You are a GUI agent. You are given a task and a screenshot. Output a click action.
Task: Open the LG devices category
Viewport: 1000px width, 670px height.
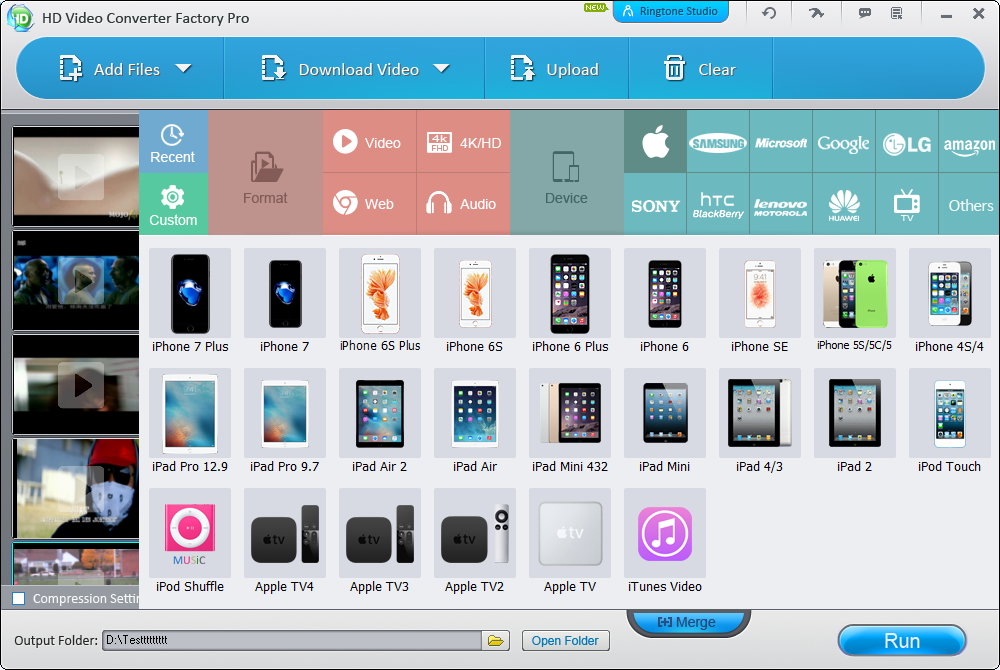[907, 142]
